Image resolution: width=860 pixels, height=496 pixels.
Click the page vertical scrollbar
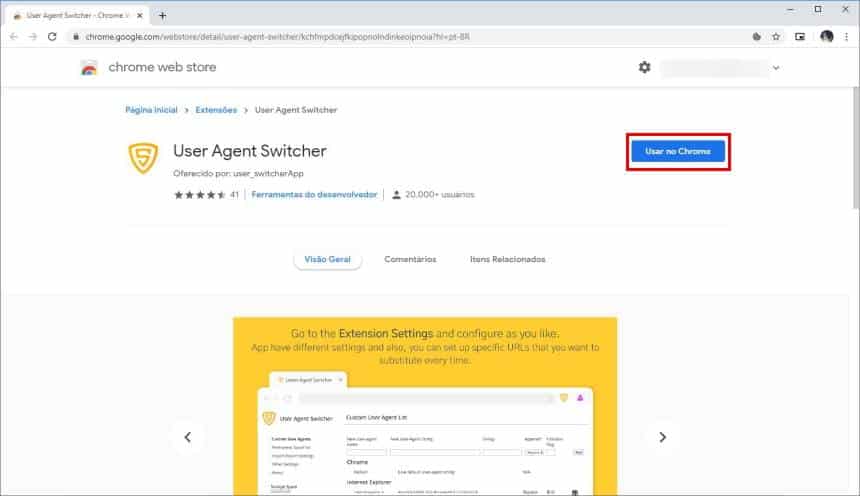point(856,148)
